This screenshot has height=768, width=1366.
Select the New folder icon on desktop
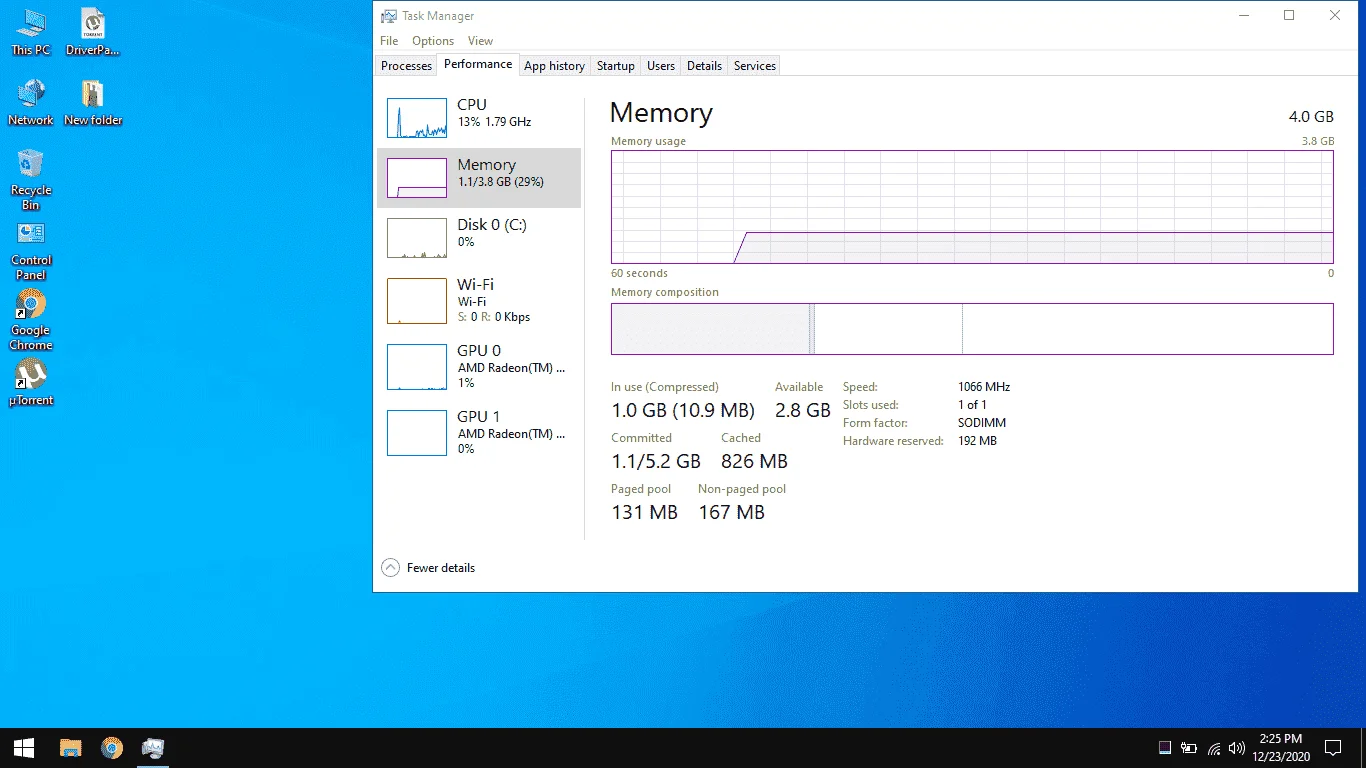(93, 102)
